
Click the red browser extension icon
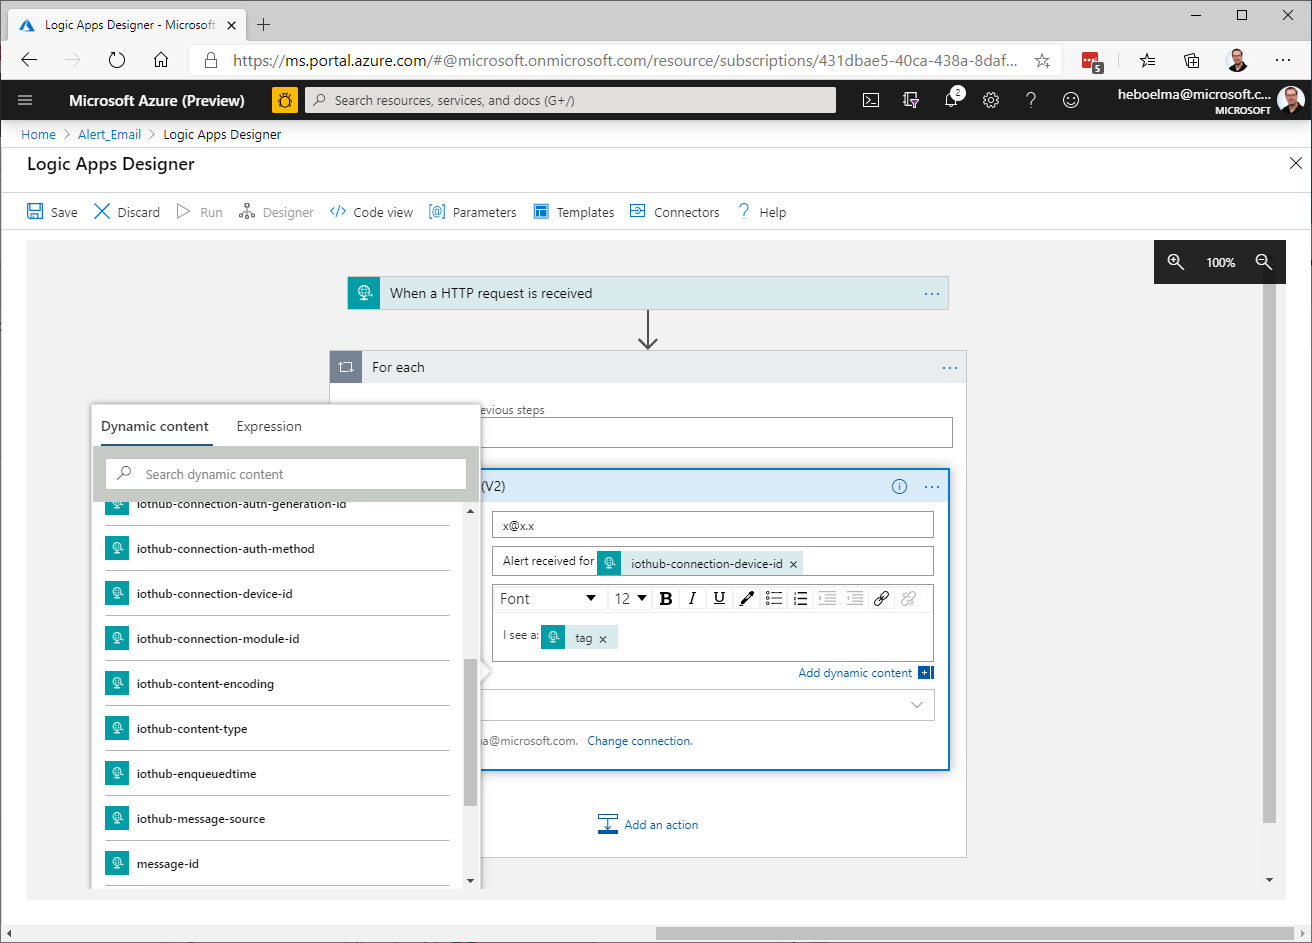pyautogui.click(x=1092, y=61)
